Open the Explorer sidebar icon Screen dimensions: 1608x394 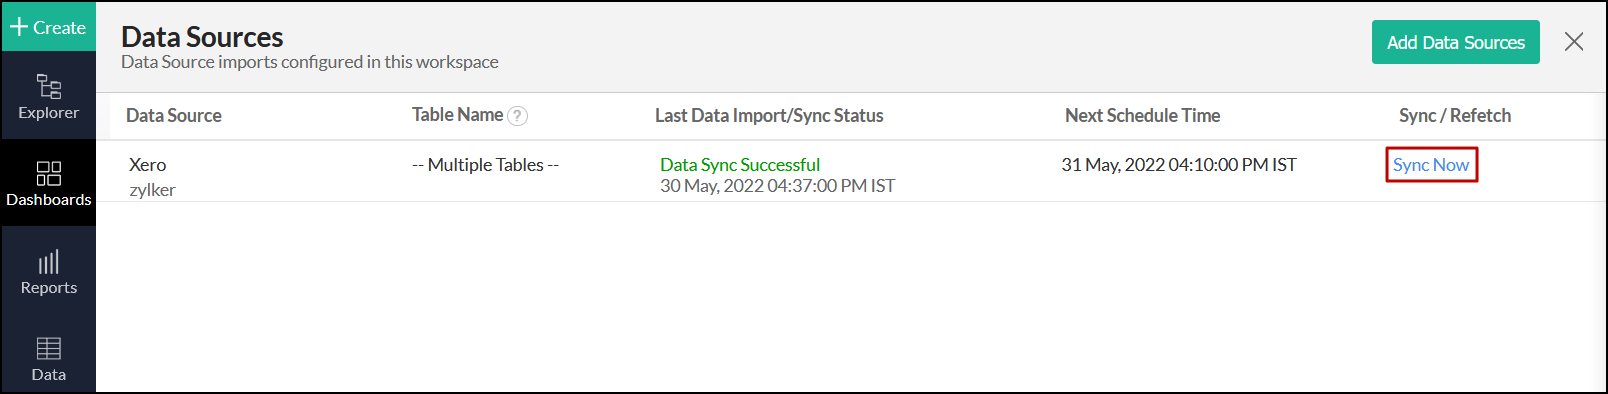click(x=48, y=96)
